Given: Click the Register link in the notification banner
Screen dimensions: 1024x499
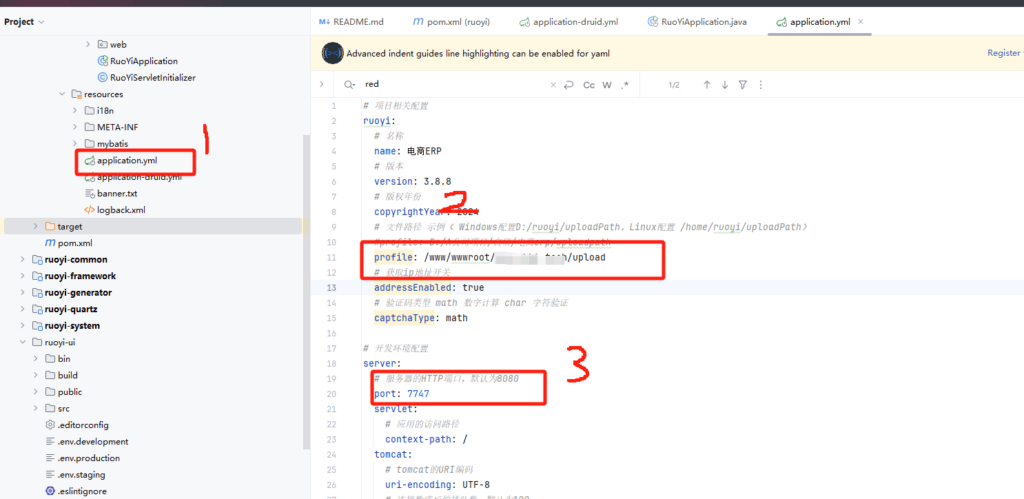Looking at the screenshot, I should [1003, 53].
